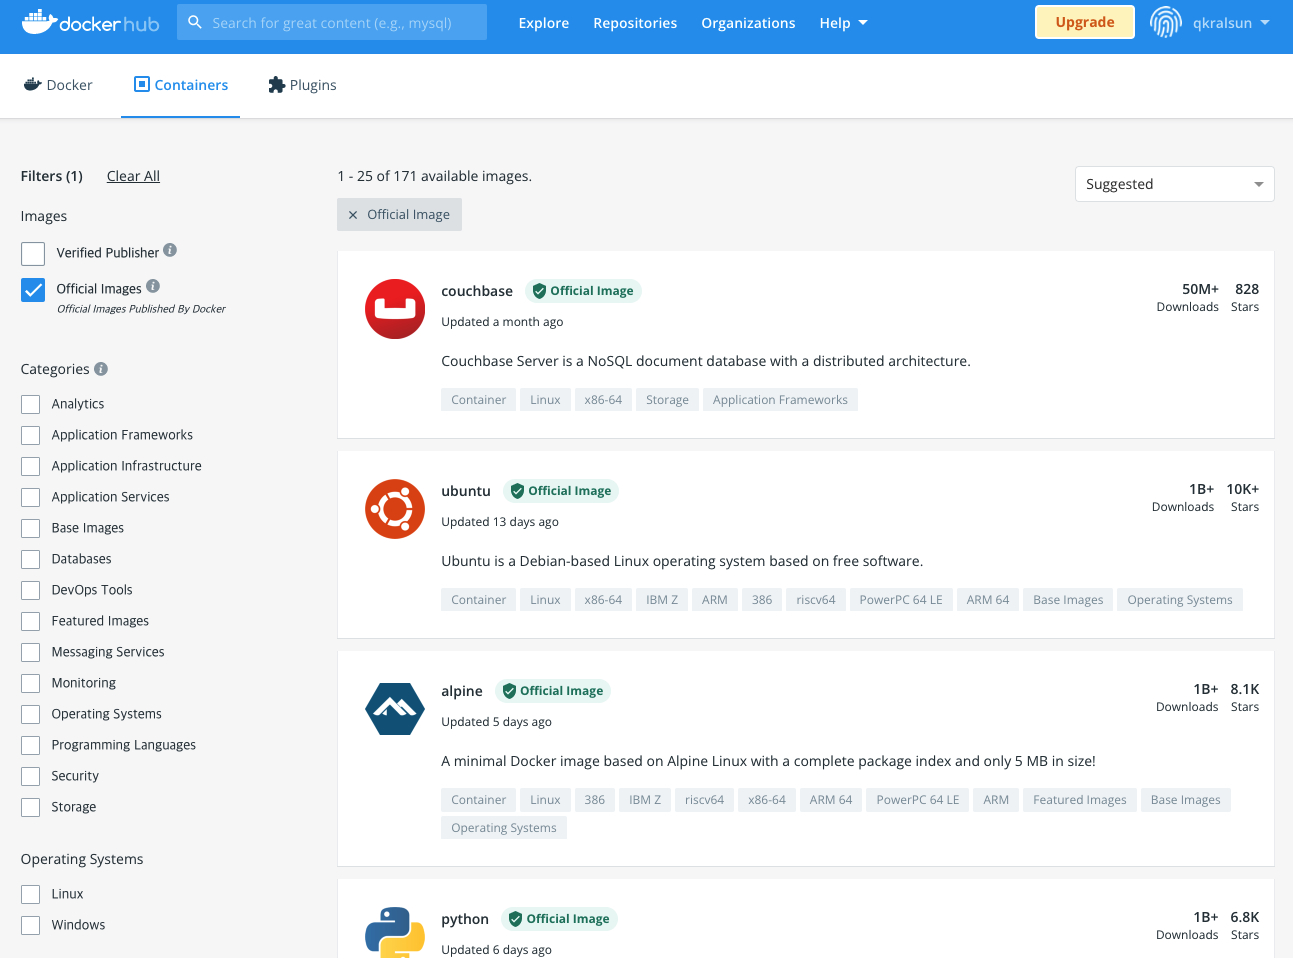Click alpine Official Image badge

(553, 691)
